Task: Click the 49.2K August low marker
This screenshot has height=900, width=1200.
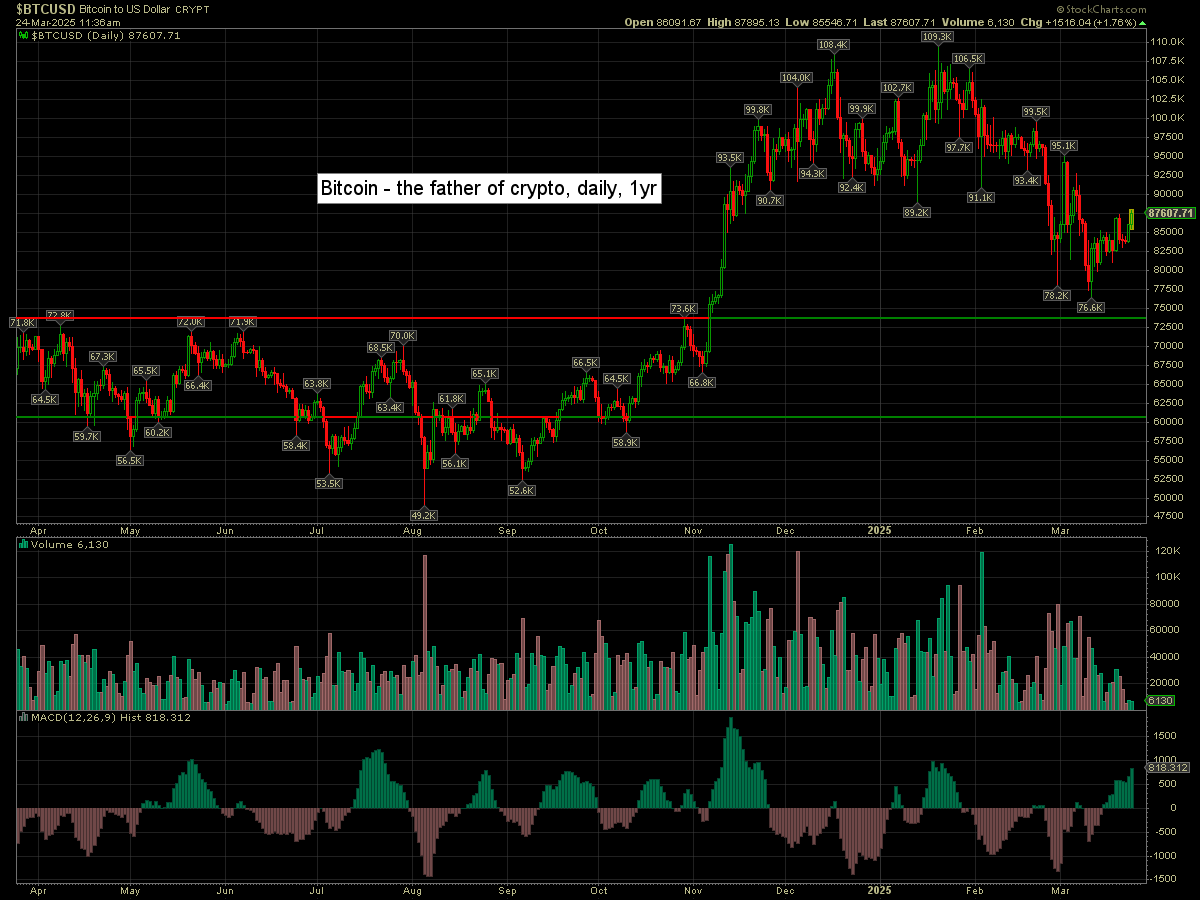Action: (x=425, y=515)
